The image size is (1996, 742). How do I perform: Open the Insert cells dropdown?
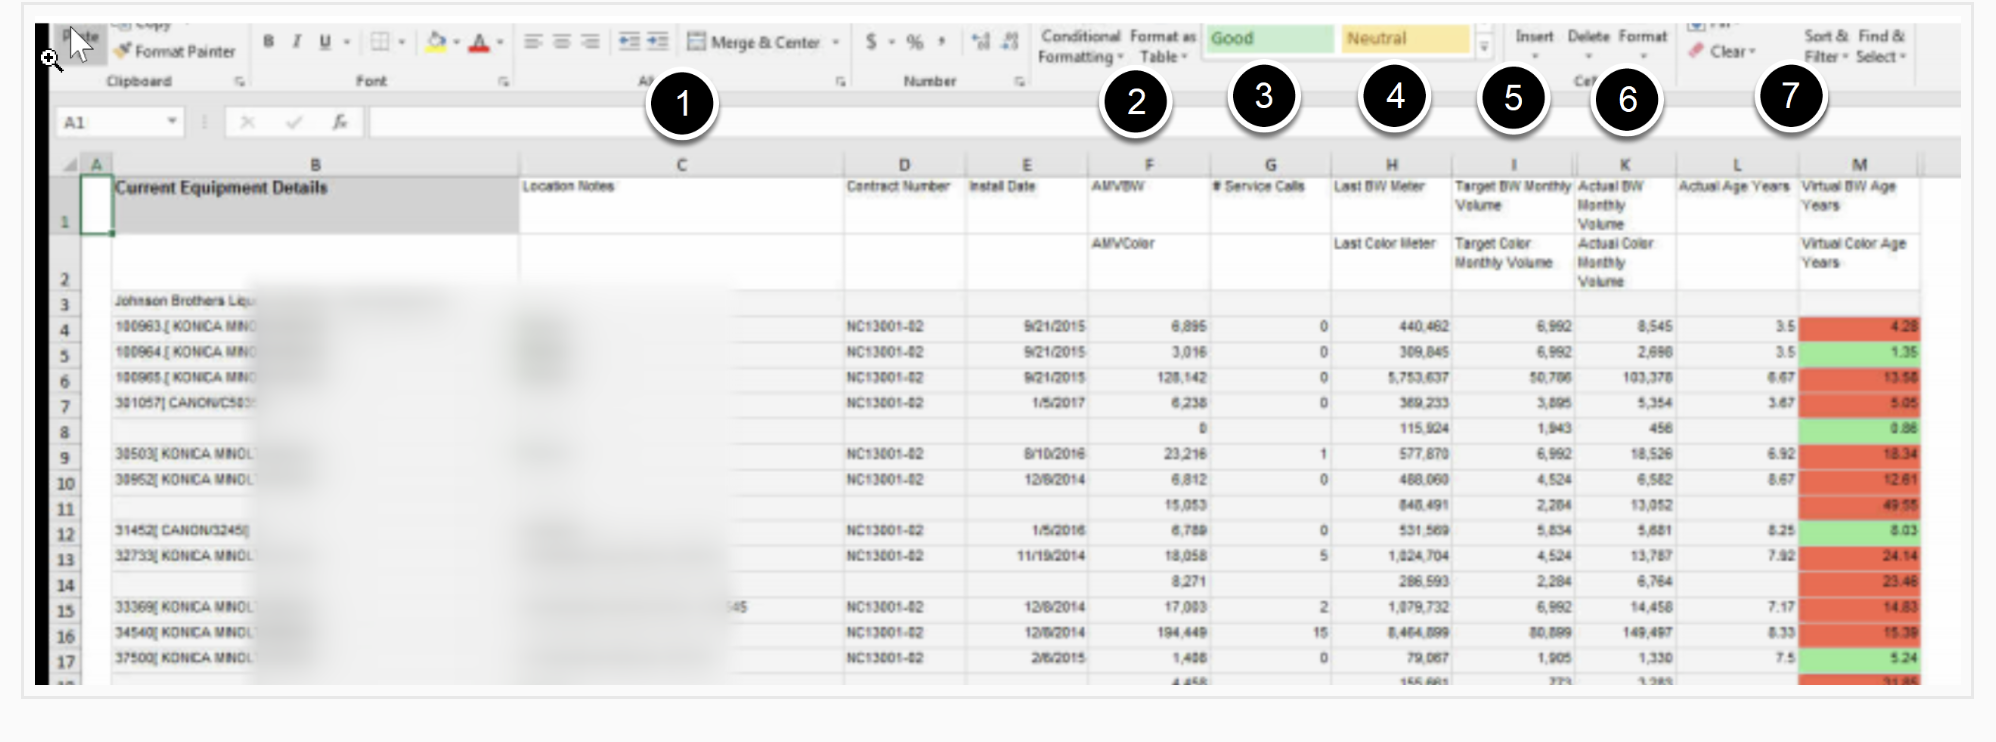(x=1534, y=44)
